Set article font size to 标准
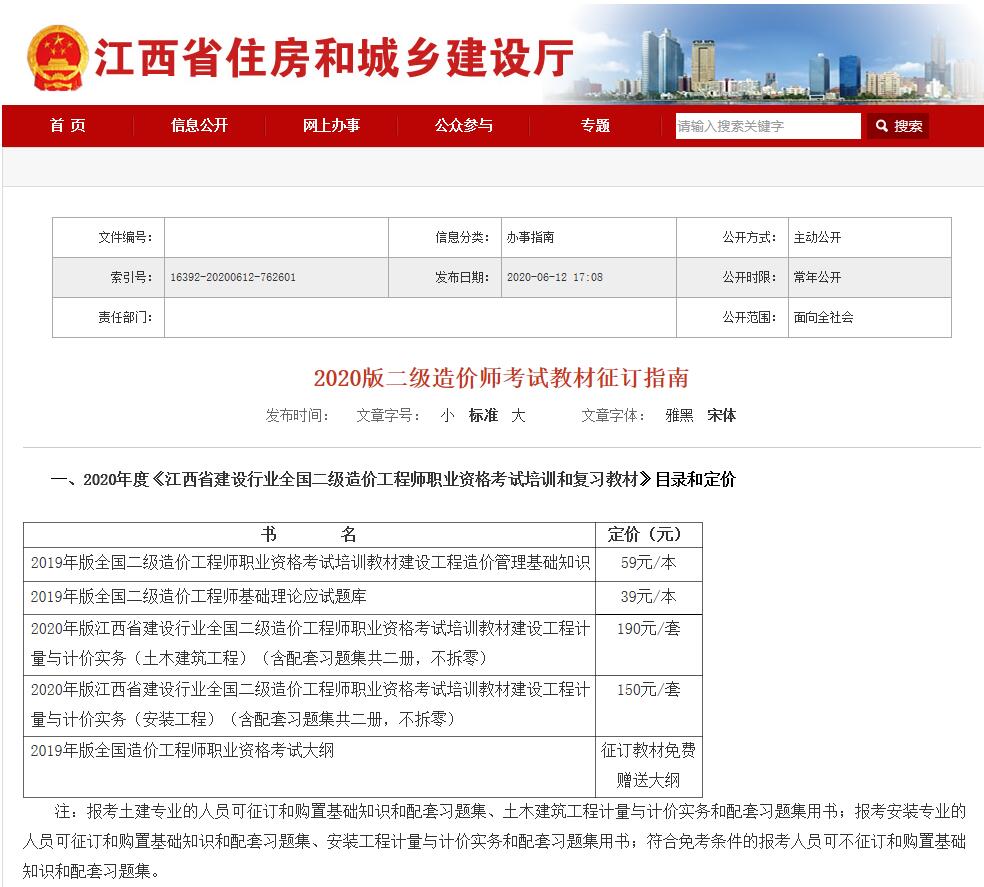This screenshot has width=984, height=887. pyautogui.click(x=483, y=416)
